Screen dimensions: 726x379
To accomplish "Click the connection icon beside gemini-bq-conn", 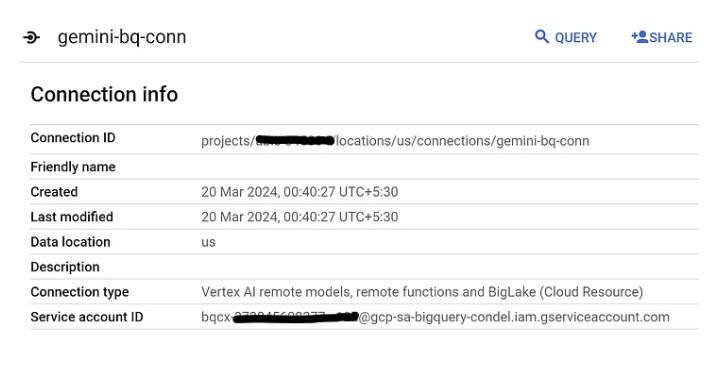I will pyautogui.click(x=31, y=37).
